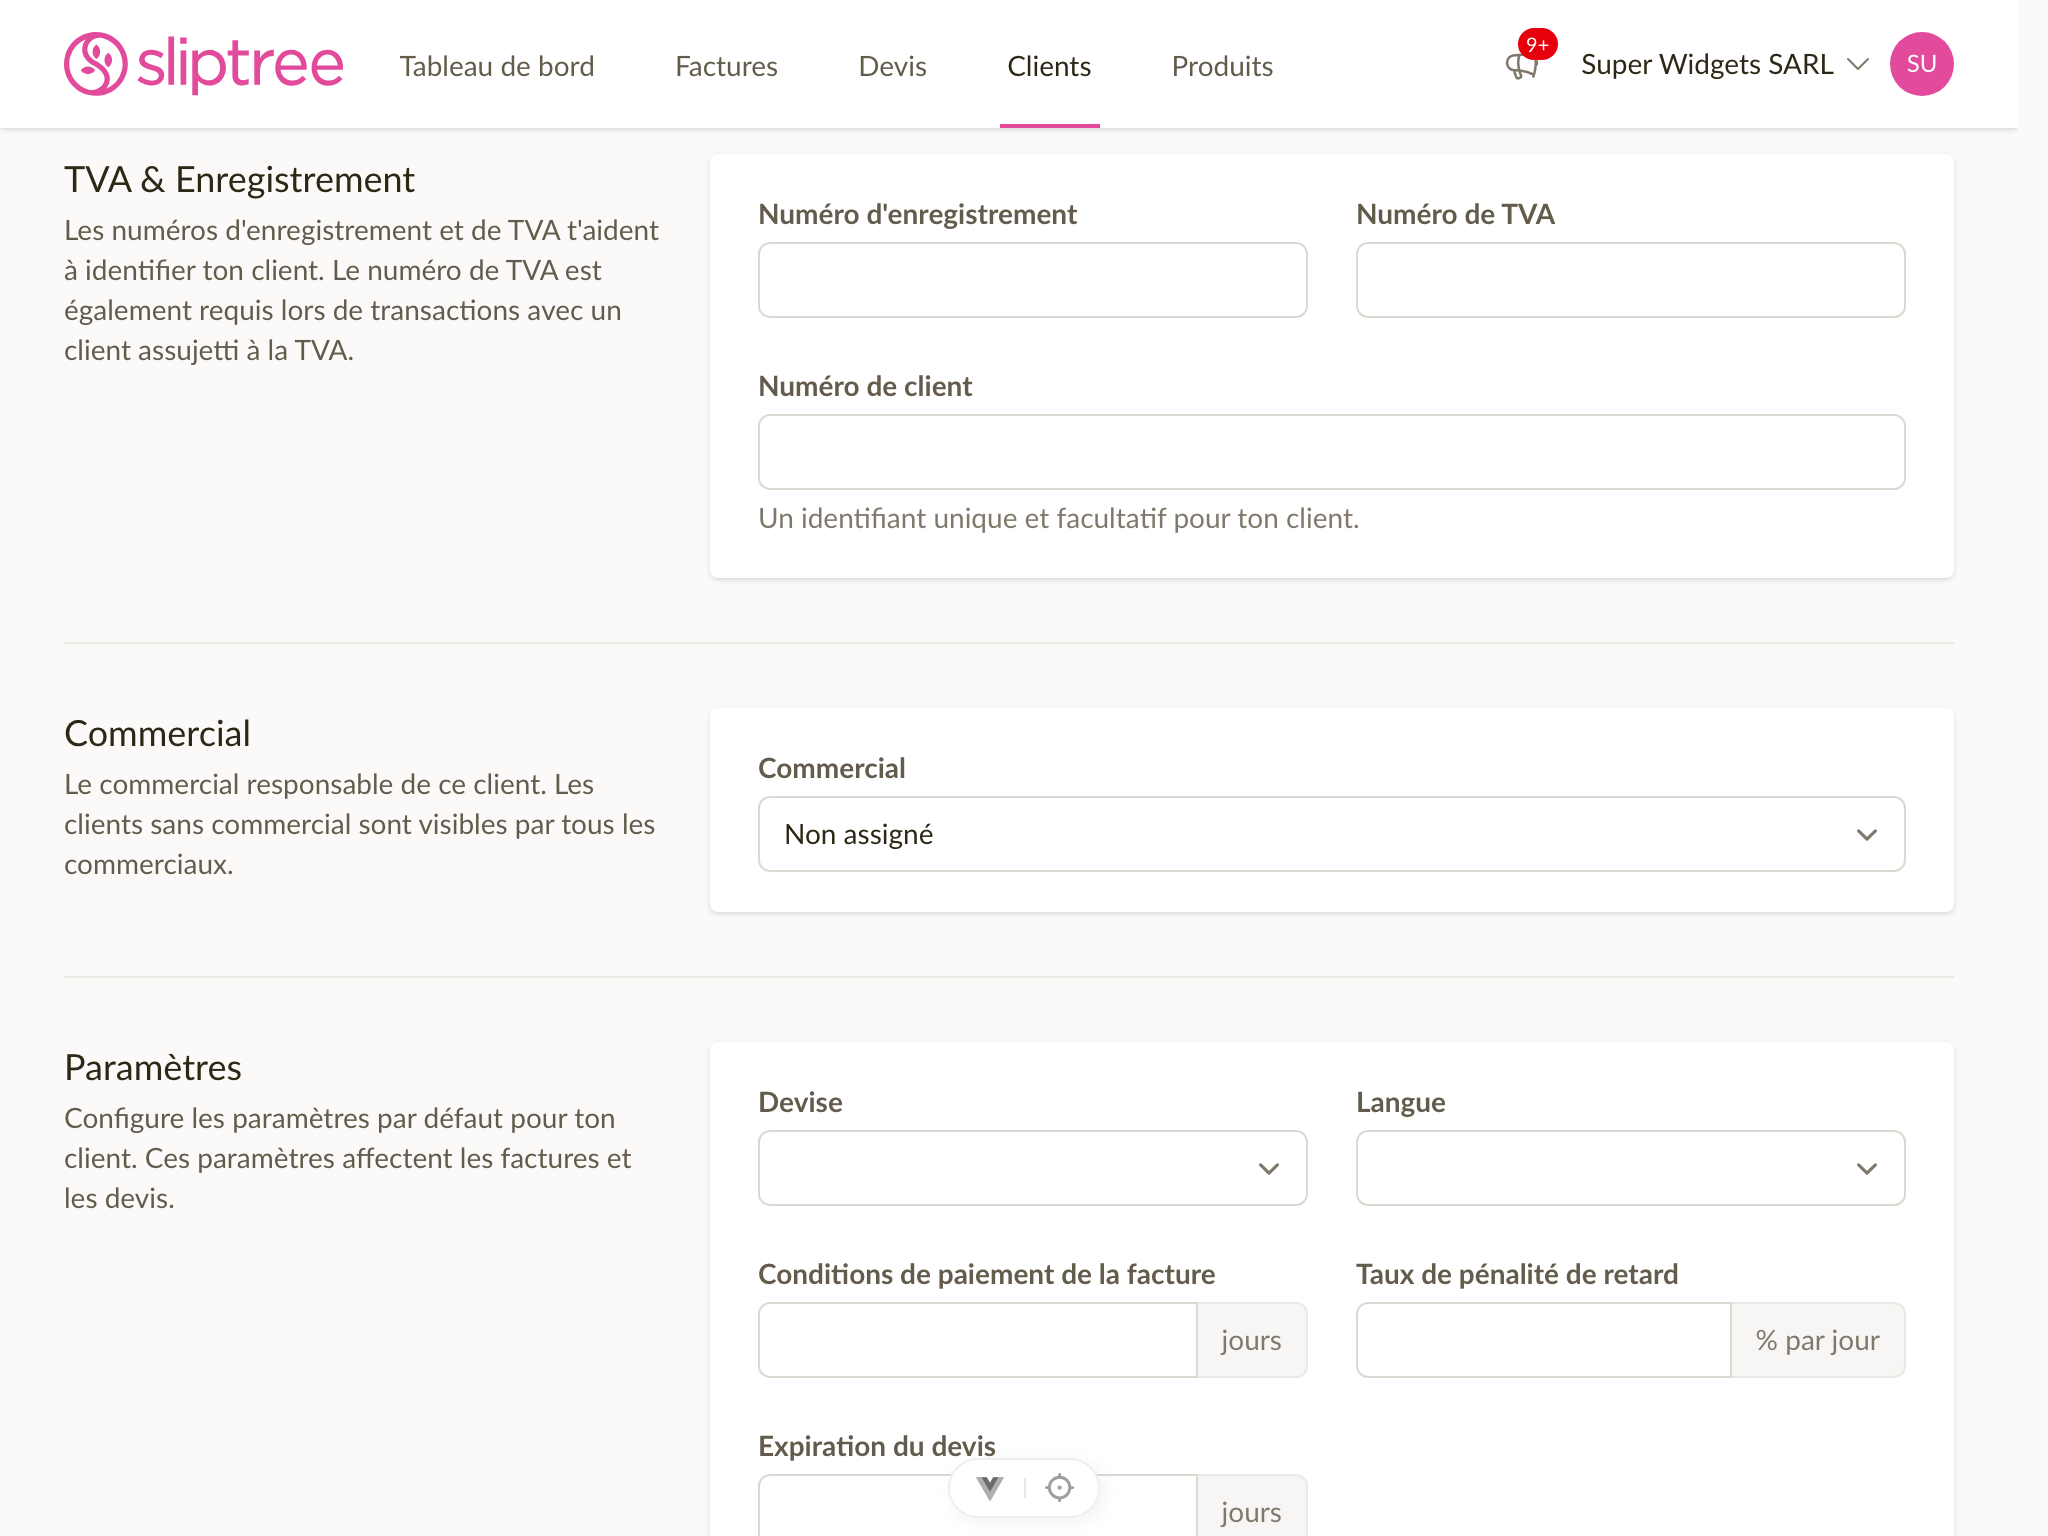
Task: Click the Sliptree logo
Action: (x=204, y=64)
